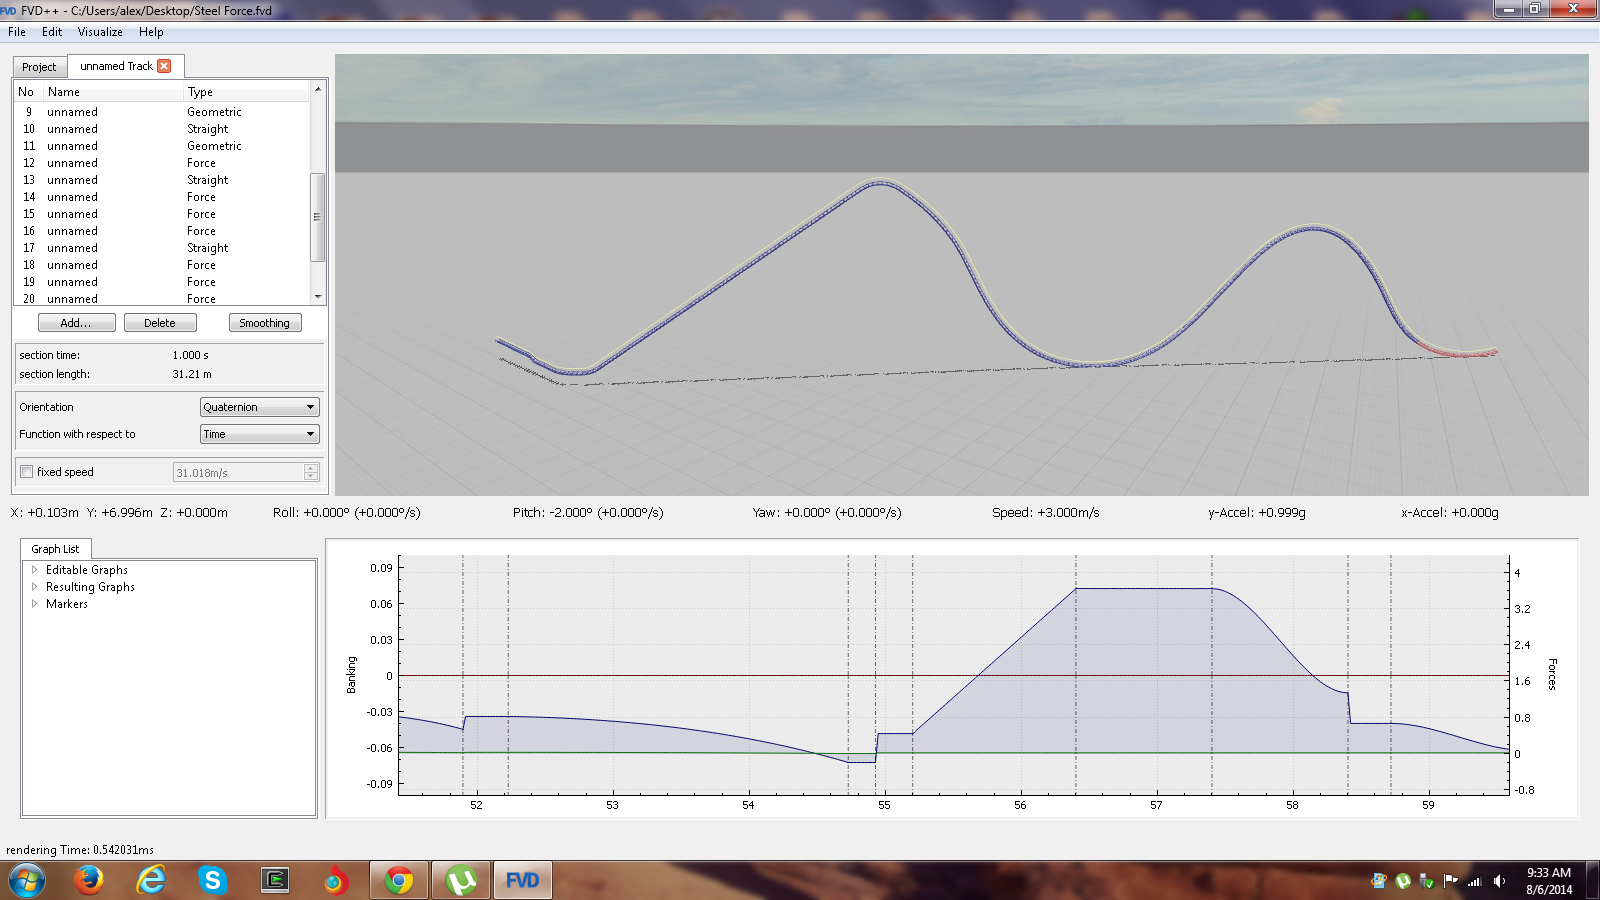Open the FVD app in taskbar
Viewport: 1600px width, 900px height.
click(x=522, y=880)
